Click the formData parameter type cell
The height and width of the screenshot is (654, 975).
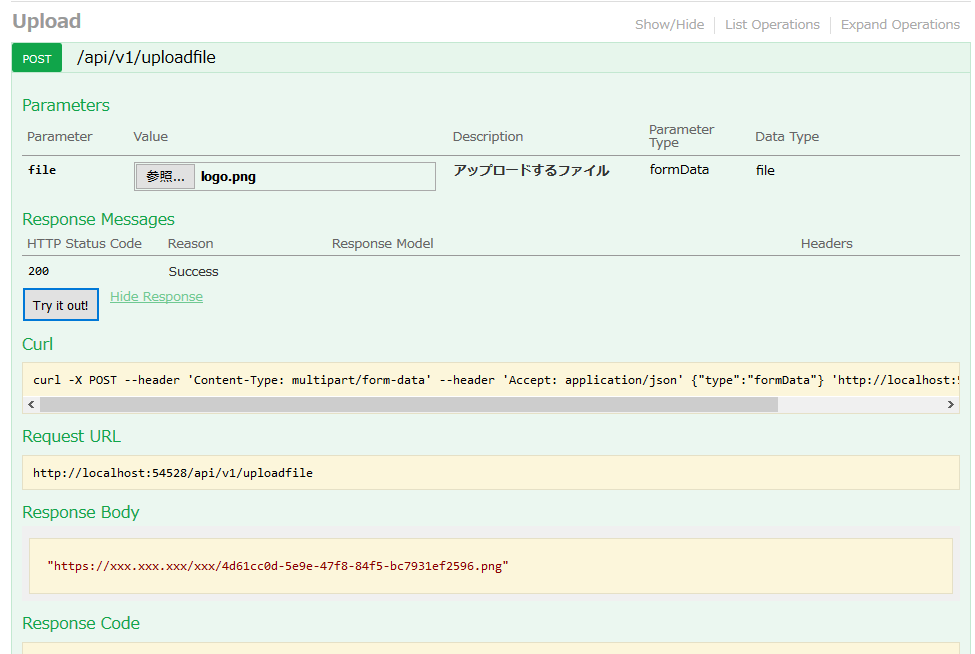tap(679, 170)
